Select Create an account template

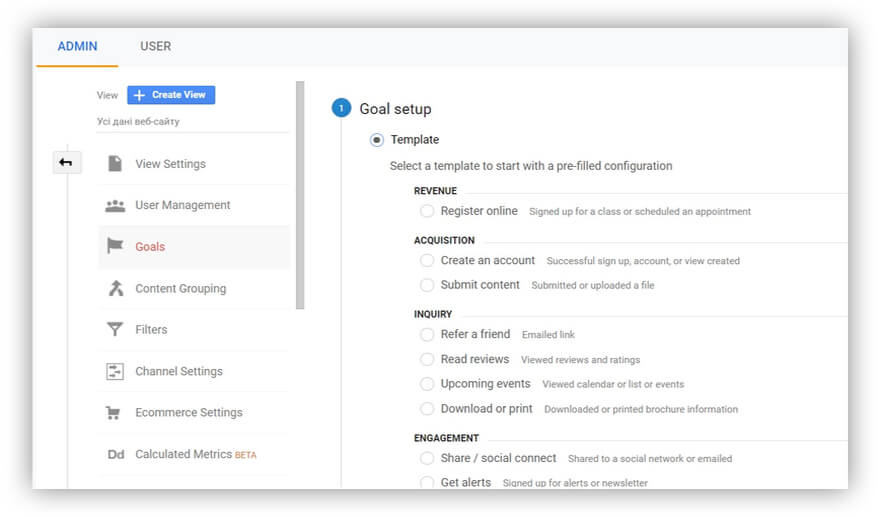coord(427,260)
